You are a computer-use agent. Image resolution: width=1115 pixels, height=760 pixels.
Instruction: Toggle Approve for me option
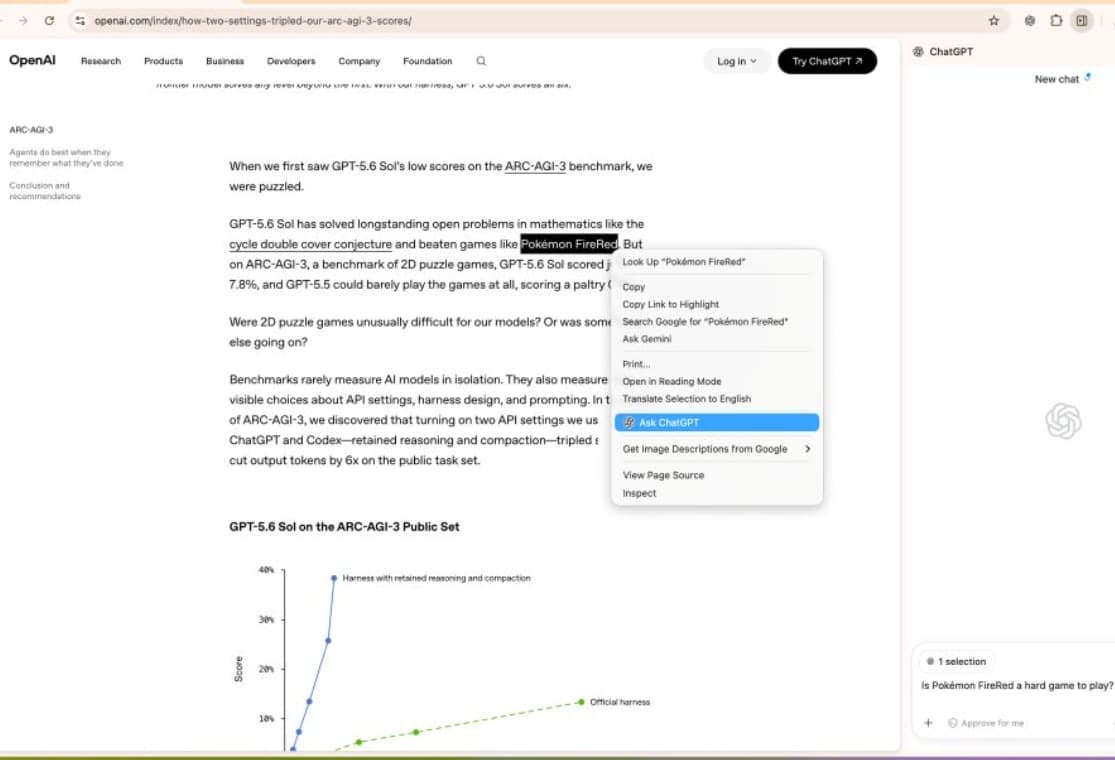coord(986,723)
